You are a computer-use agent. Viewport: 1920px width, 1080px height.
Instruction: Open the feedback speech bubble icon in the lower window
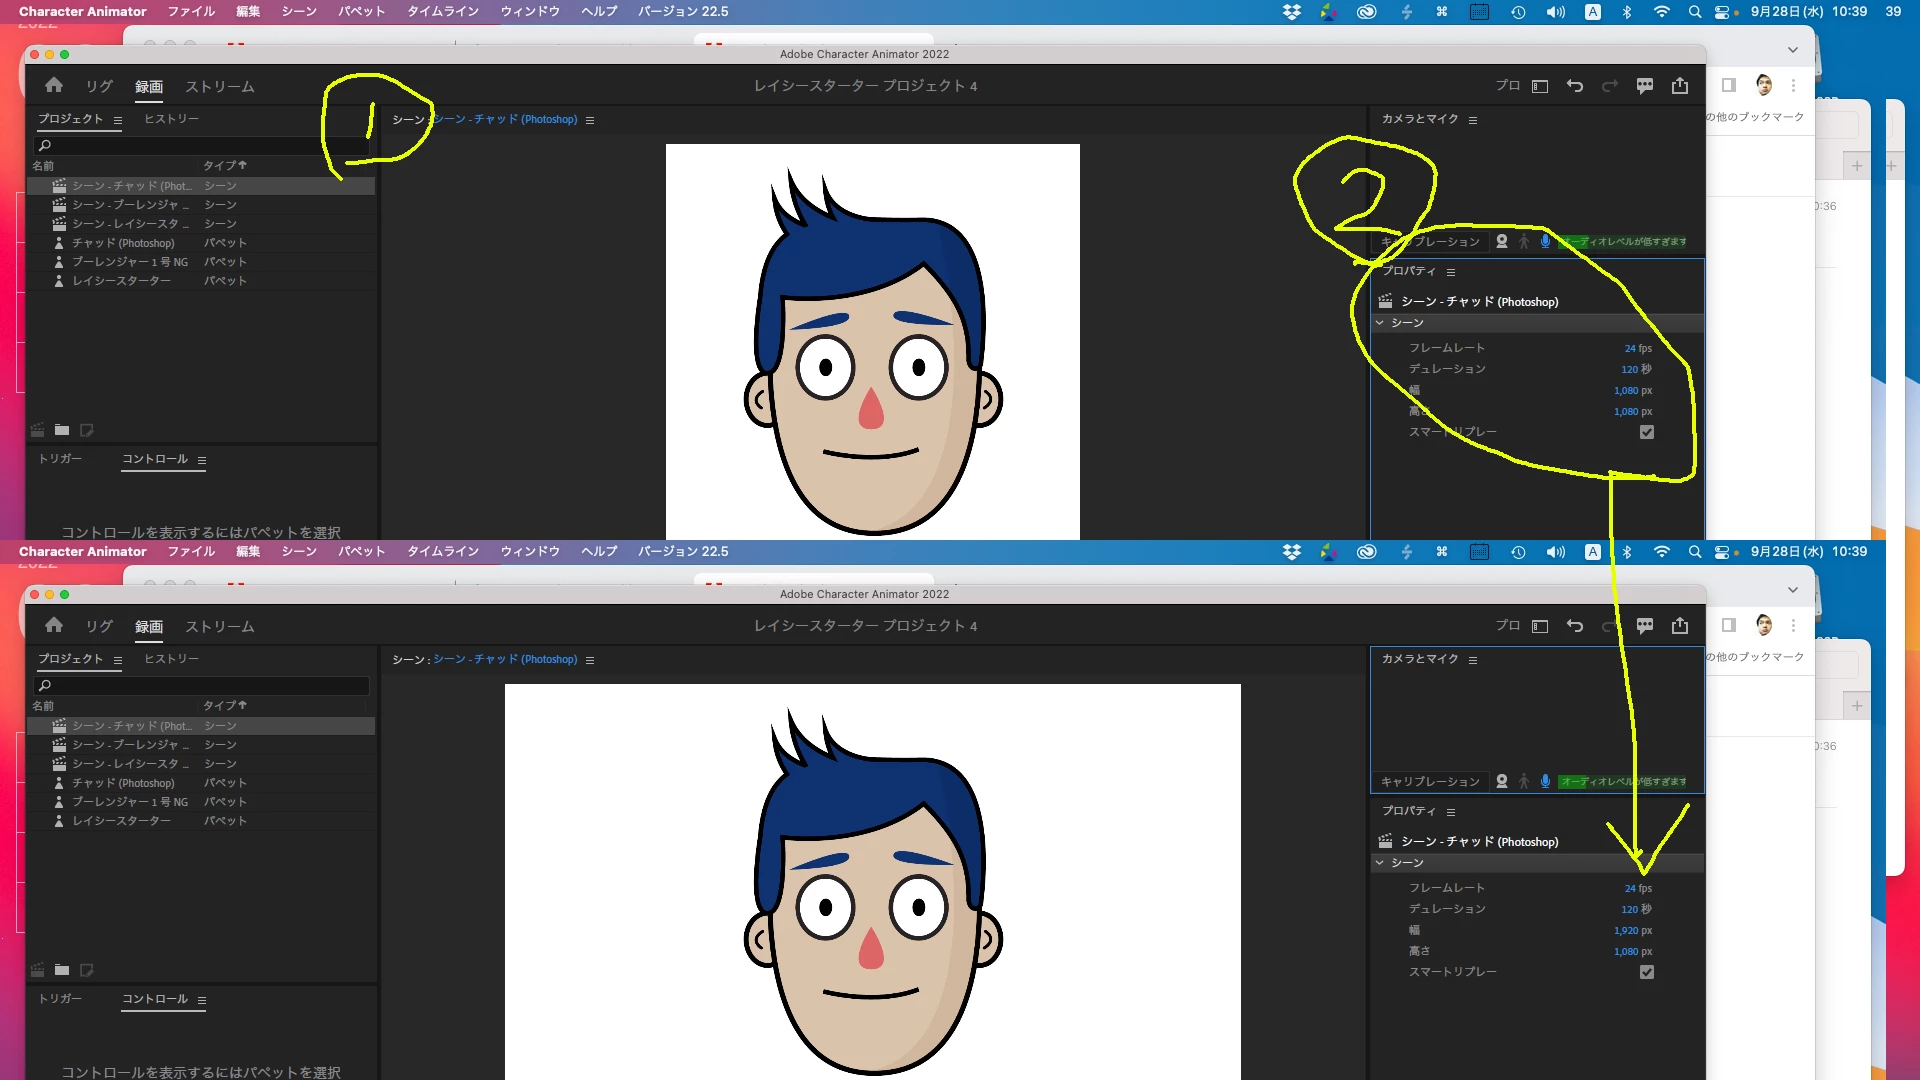1645,626
